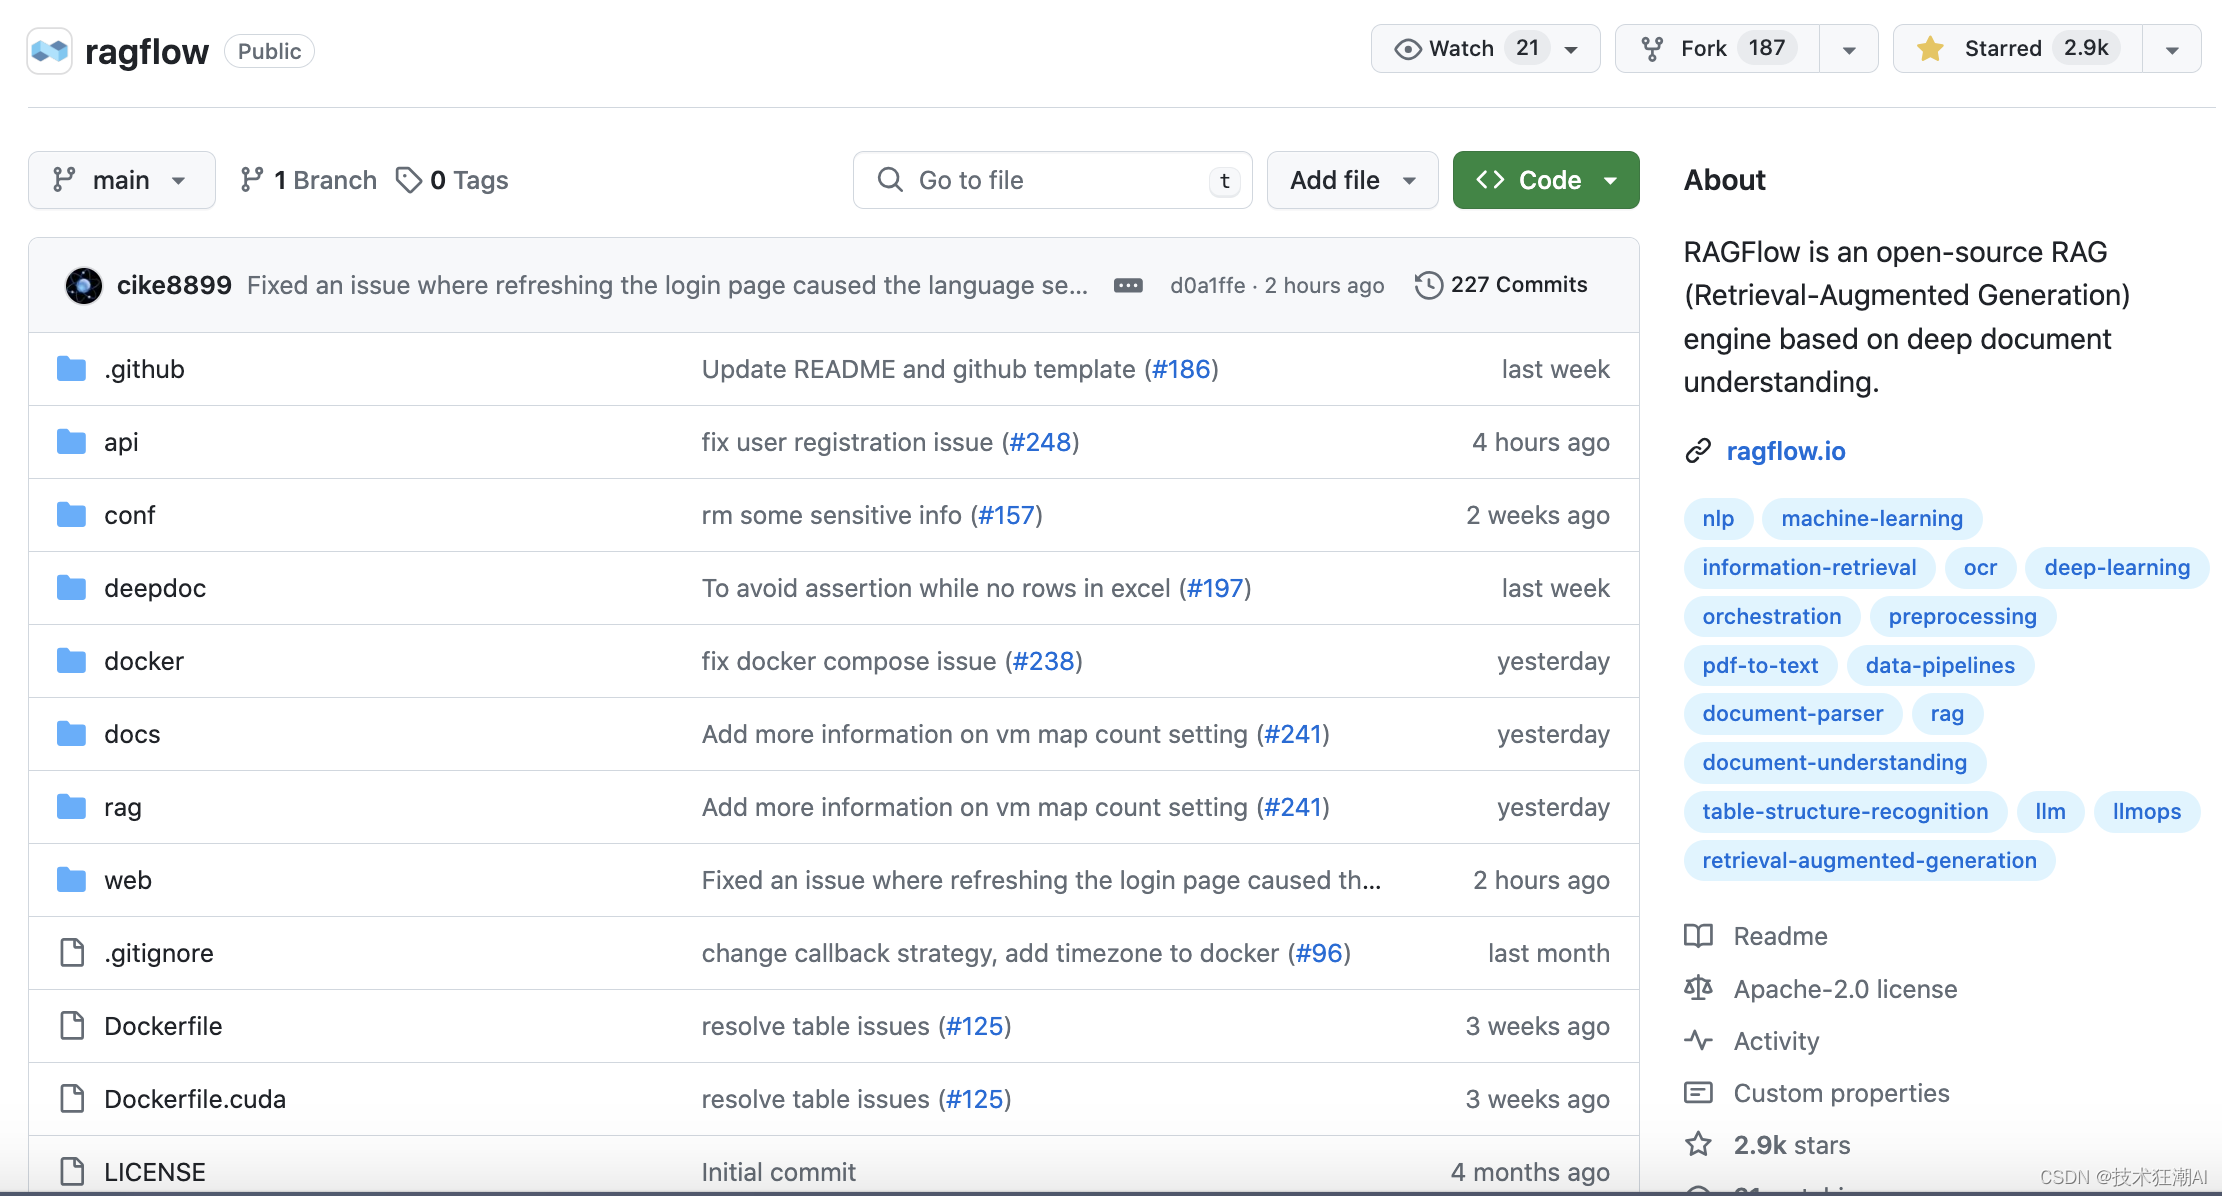Image resolution: width=2222 pixels, height=1196 pixels.
Task: Select the Activity menu item
Action: [1776, 1041]
